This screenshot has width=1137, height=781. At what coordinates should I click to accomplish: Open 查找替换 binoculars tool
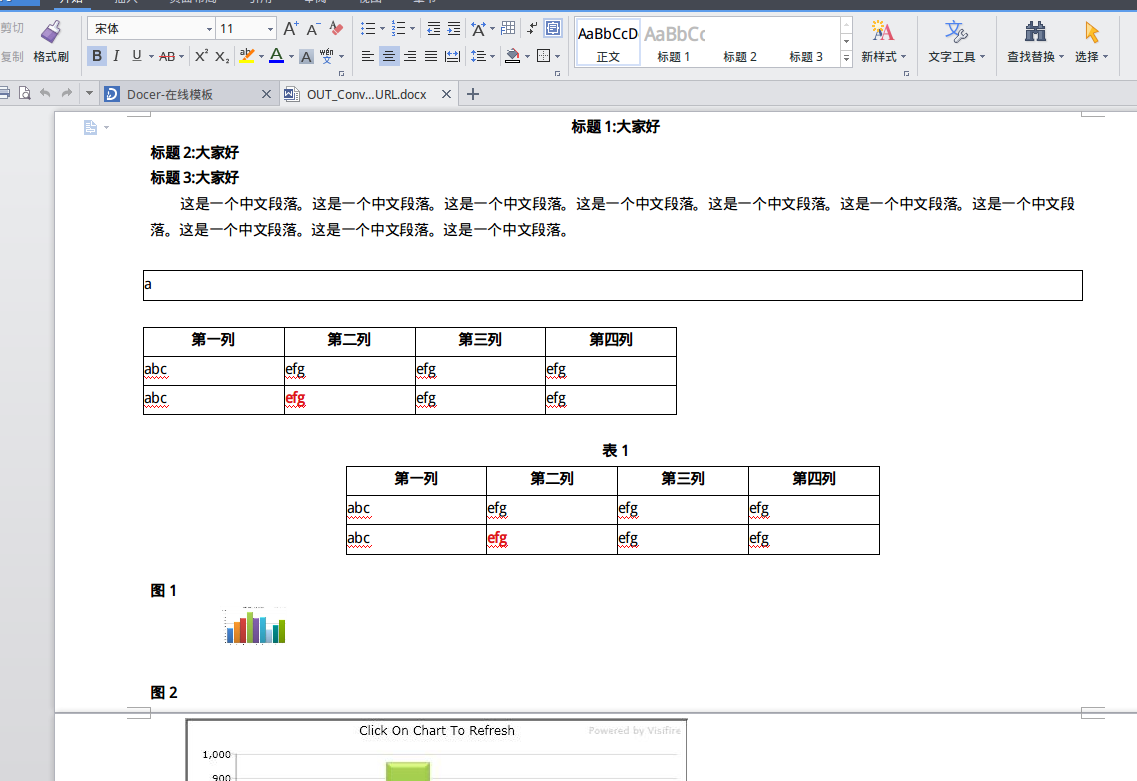1035,42
